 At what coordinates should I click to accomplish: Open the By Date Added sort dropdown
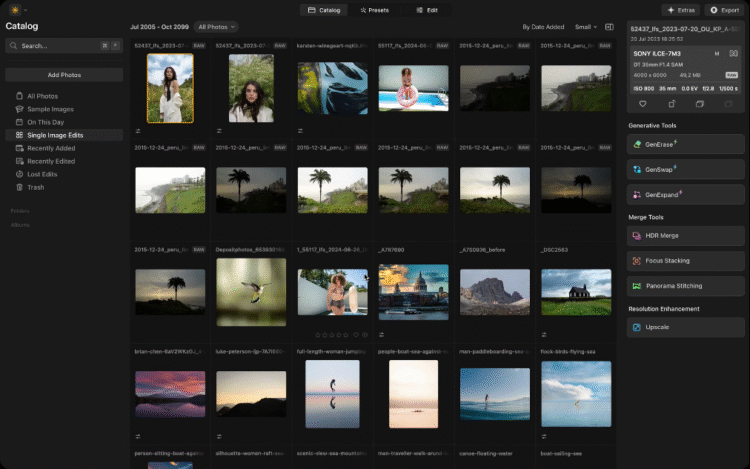pos(543,27)
